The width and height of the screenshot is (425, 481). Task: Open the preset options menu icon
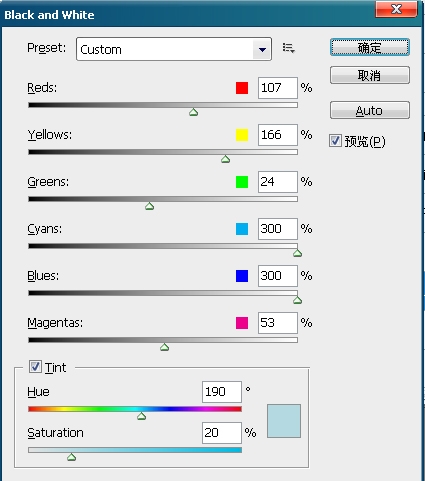288,48
